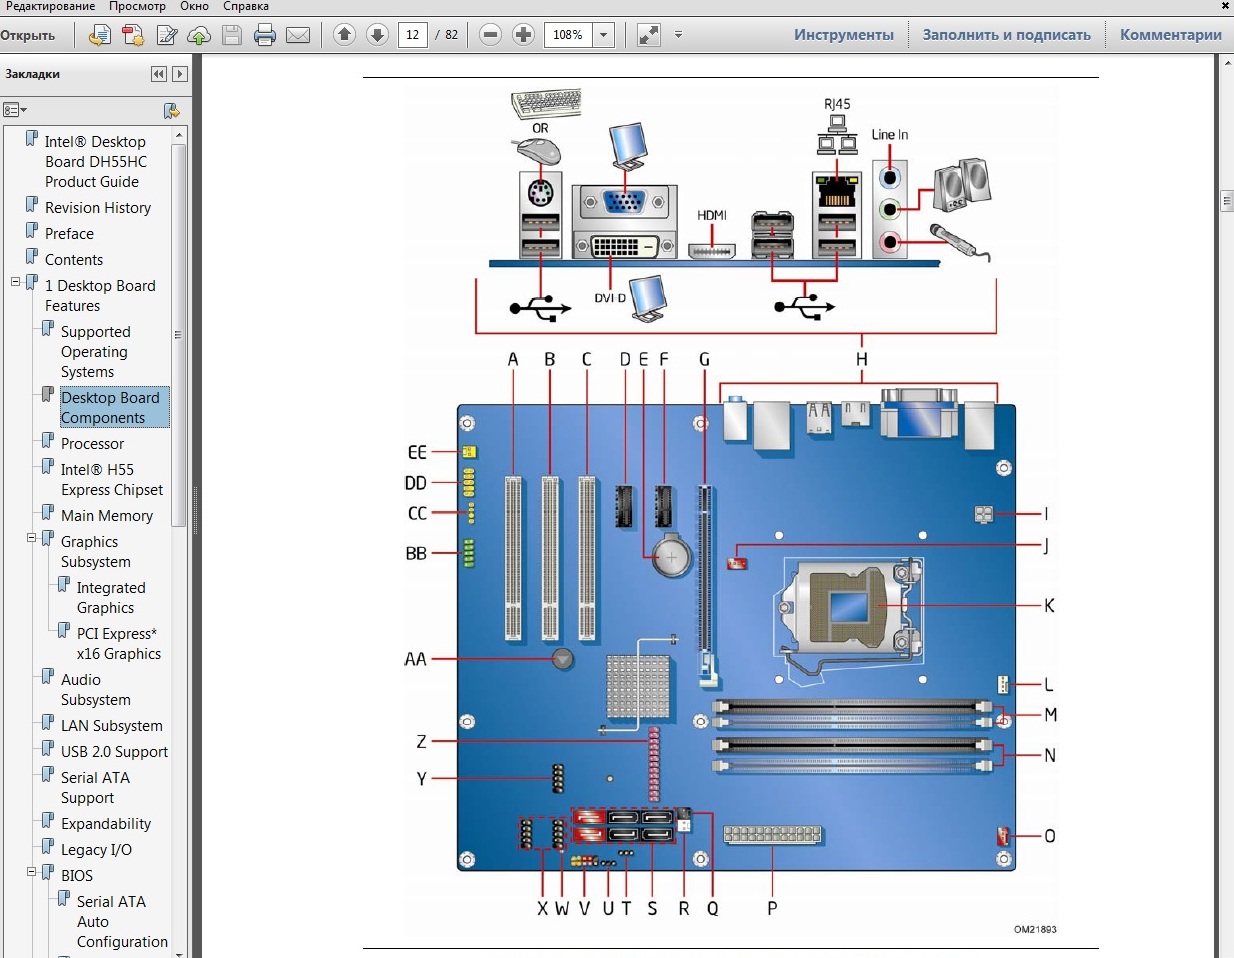Zoom in with the plus button
This screenshot has height=958, width=1234.
click(x=523, y=35)
